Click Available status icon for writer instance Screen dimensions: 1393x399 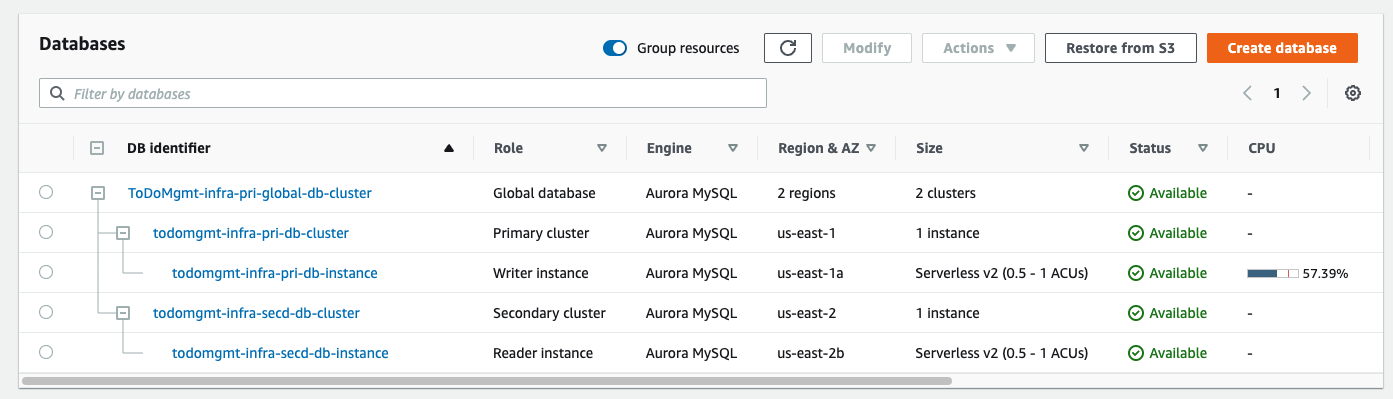click(x=1136, y=273)
